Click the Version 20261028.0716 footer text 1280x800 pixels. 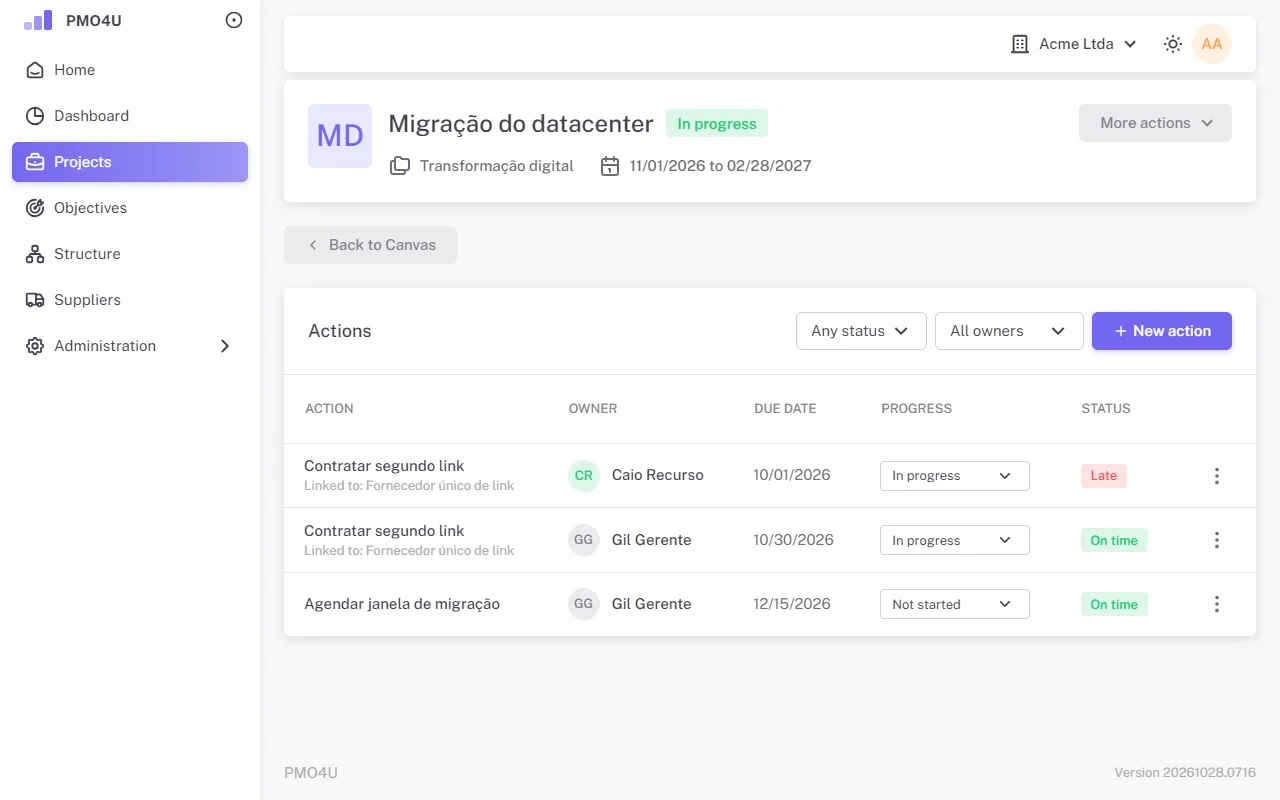(x=1185, y=773)
